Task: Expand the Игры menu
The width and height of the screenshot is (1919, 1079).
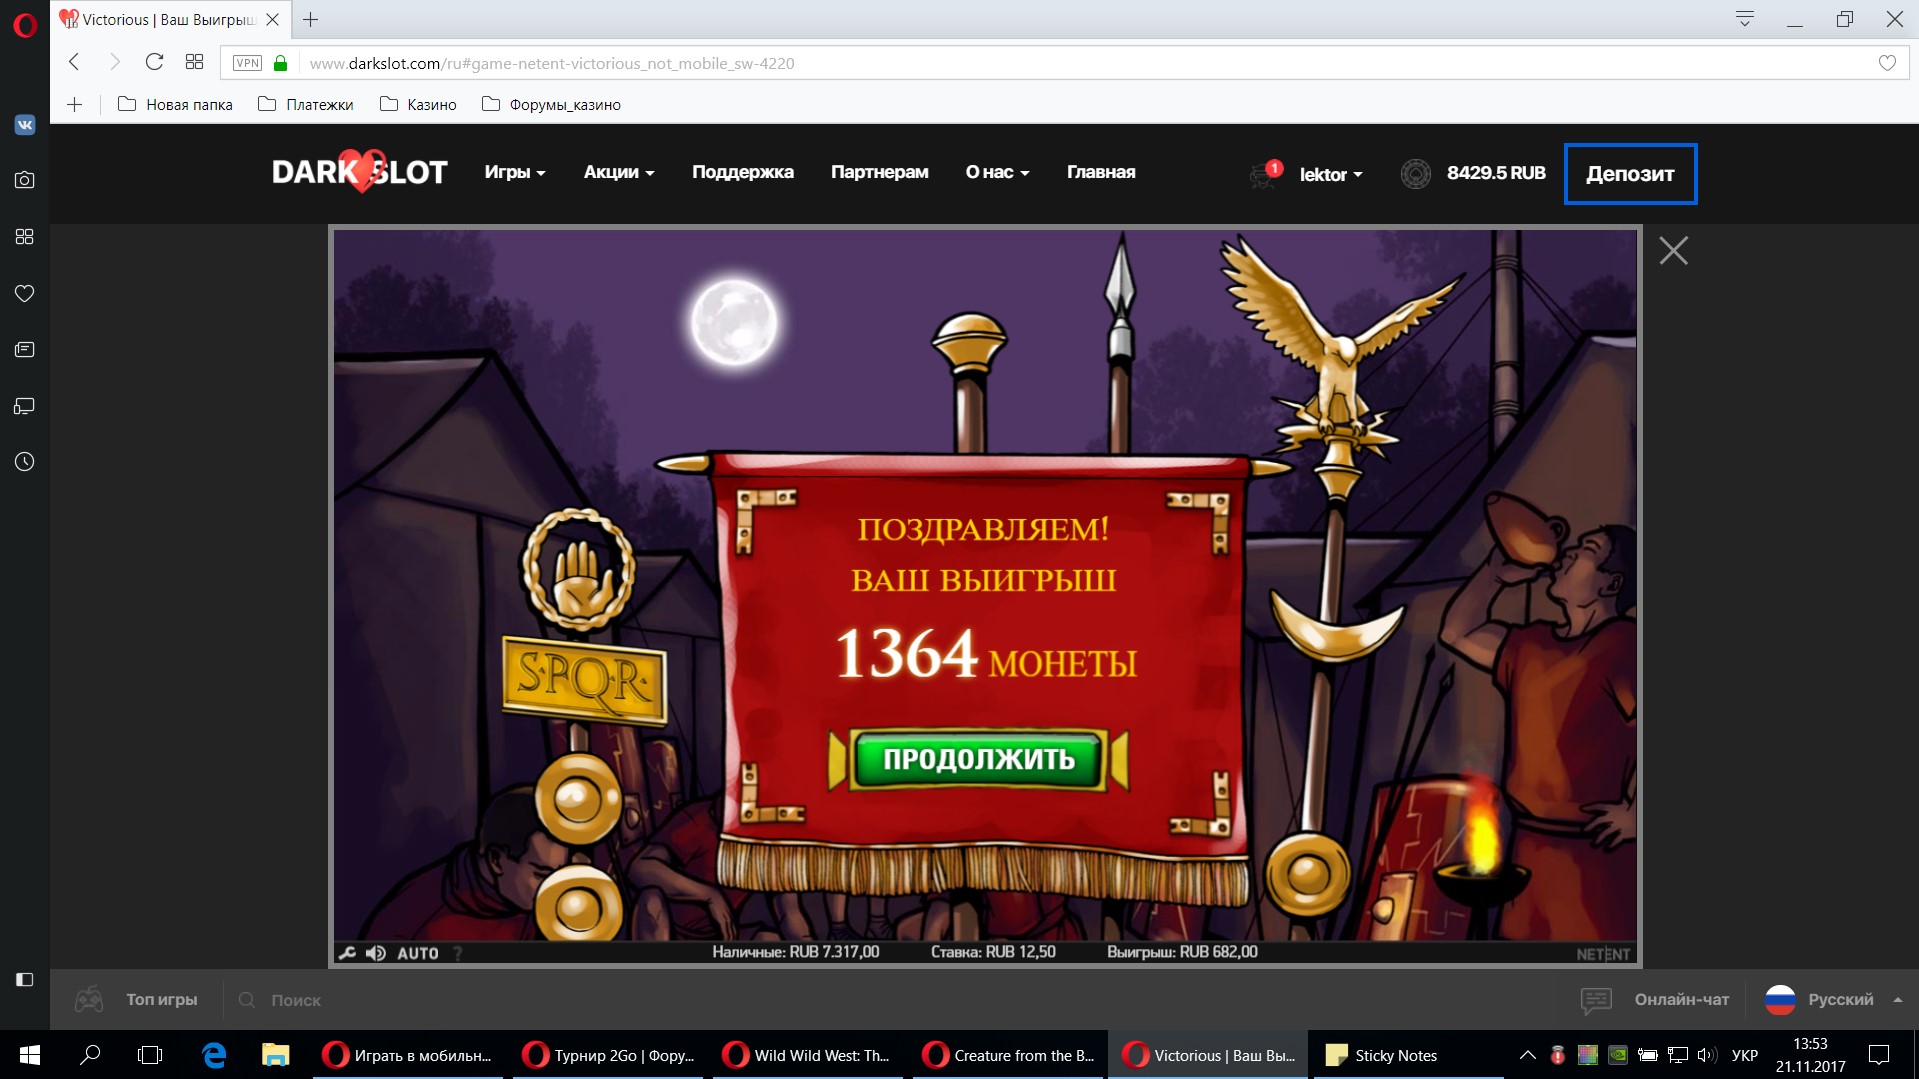Action: coord(515,172)
